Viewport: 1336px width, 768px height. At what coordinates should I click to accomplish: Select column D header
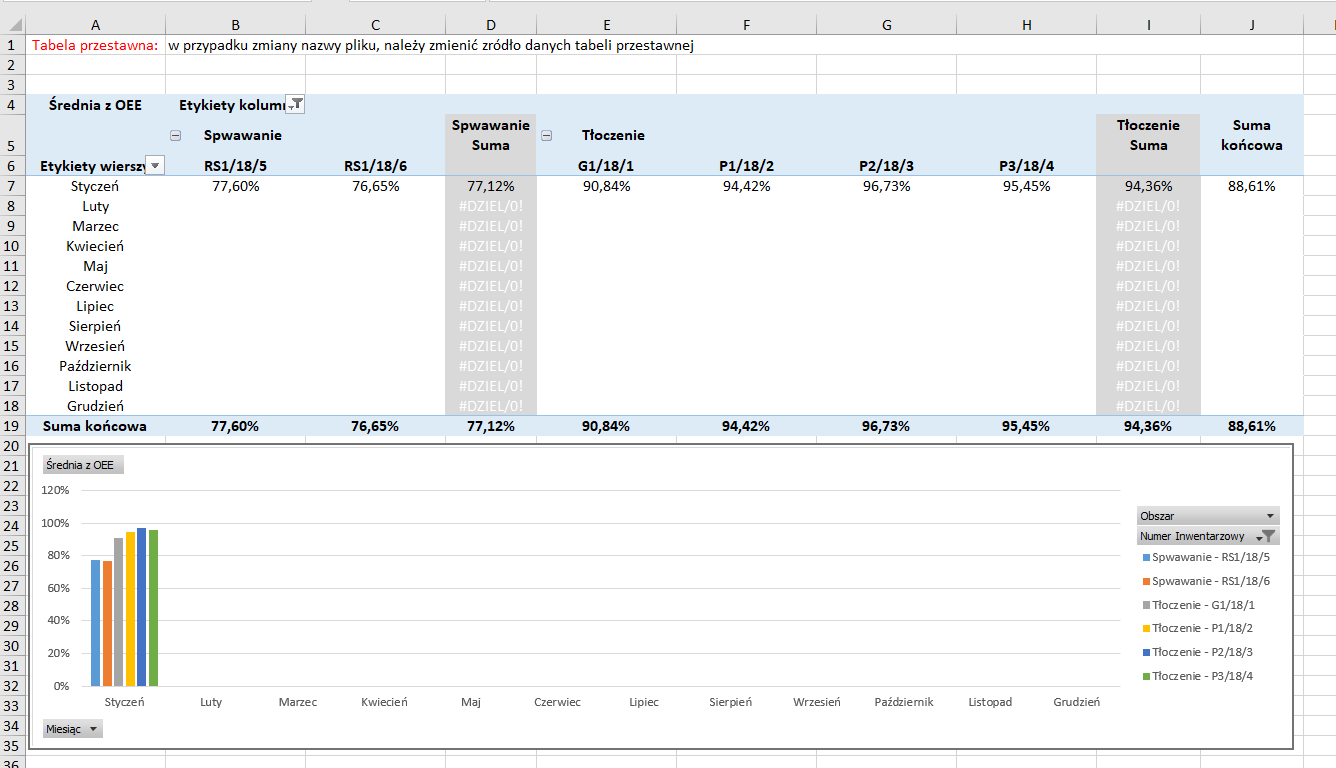[490, 25]
